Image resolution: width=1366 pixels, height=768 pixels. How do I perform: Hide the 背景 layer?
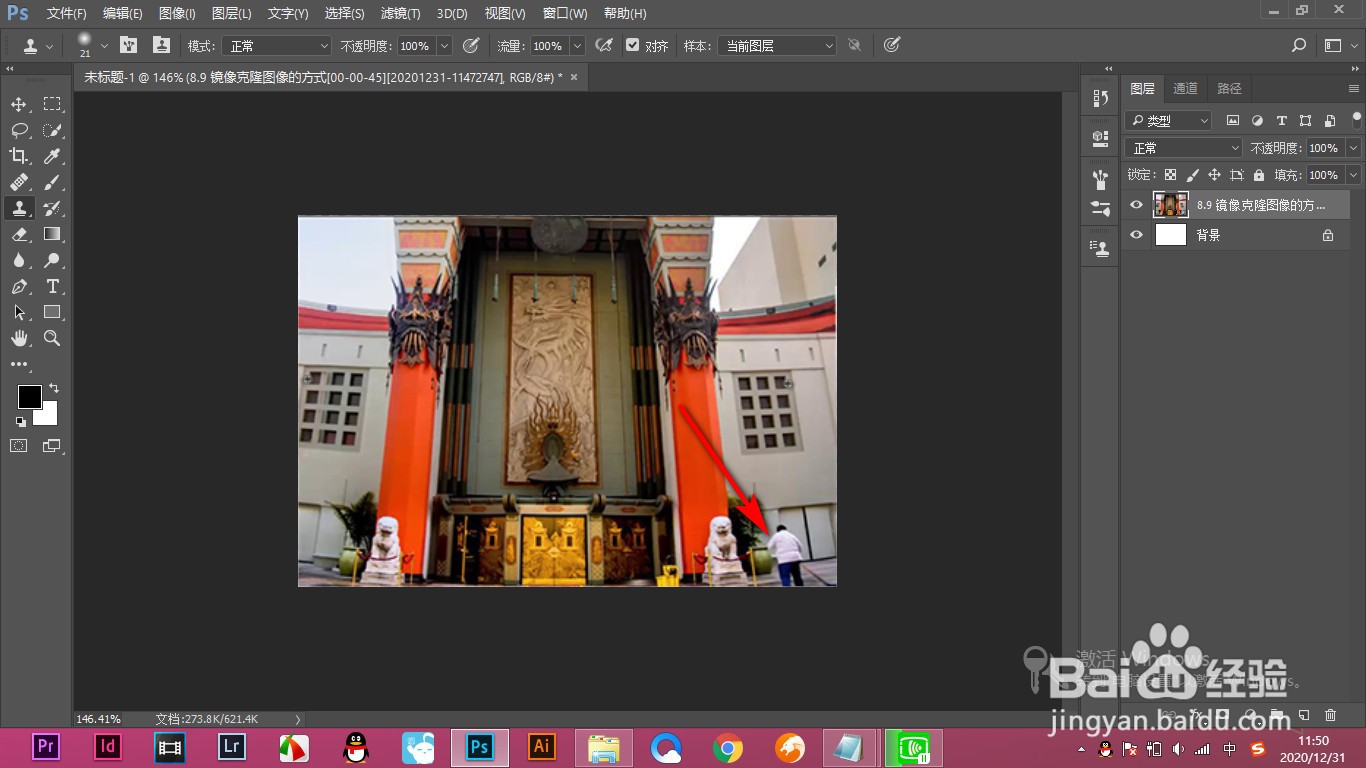coord(1135,235)
